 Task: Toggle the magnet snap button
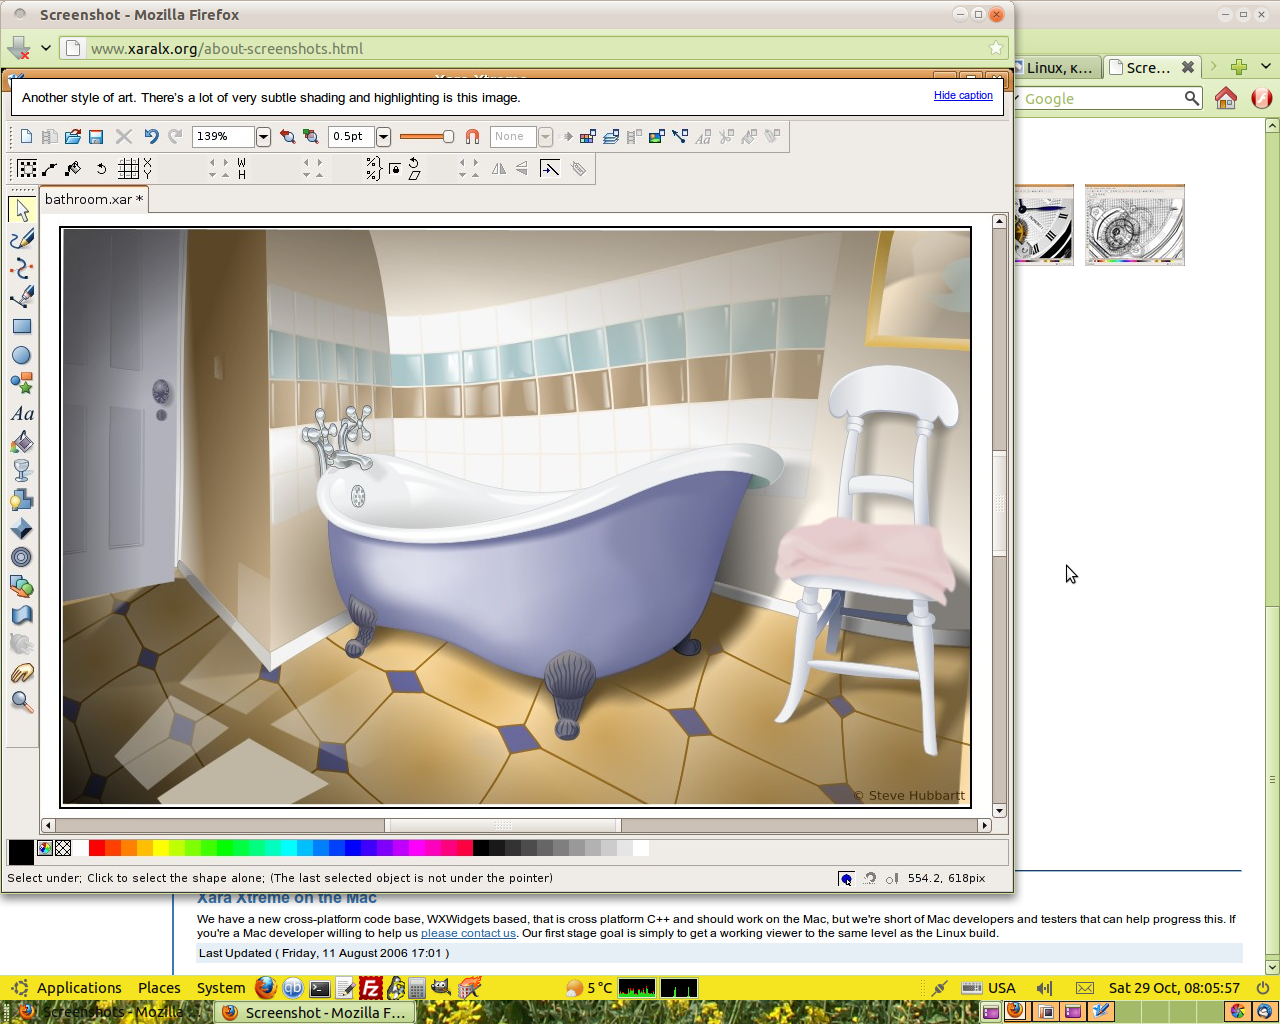tap(473, 137)
